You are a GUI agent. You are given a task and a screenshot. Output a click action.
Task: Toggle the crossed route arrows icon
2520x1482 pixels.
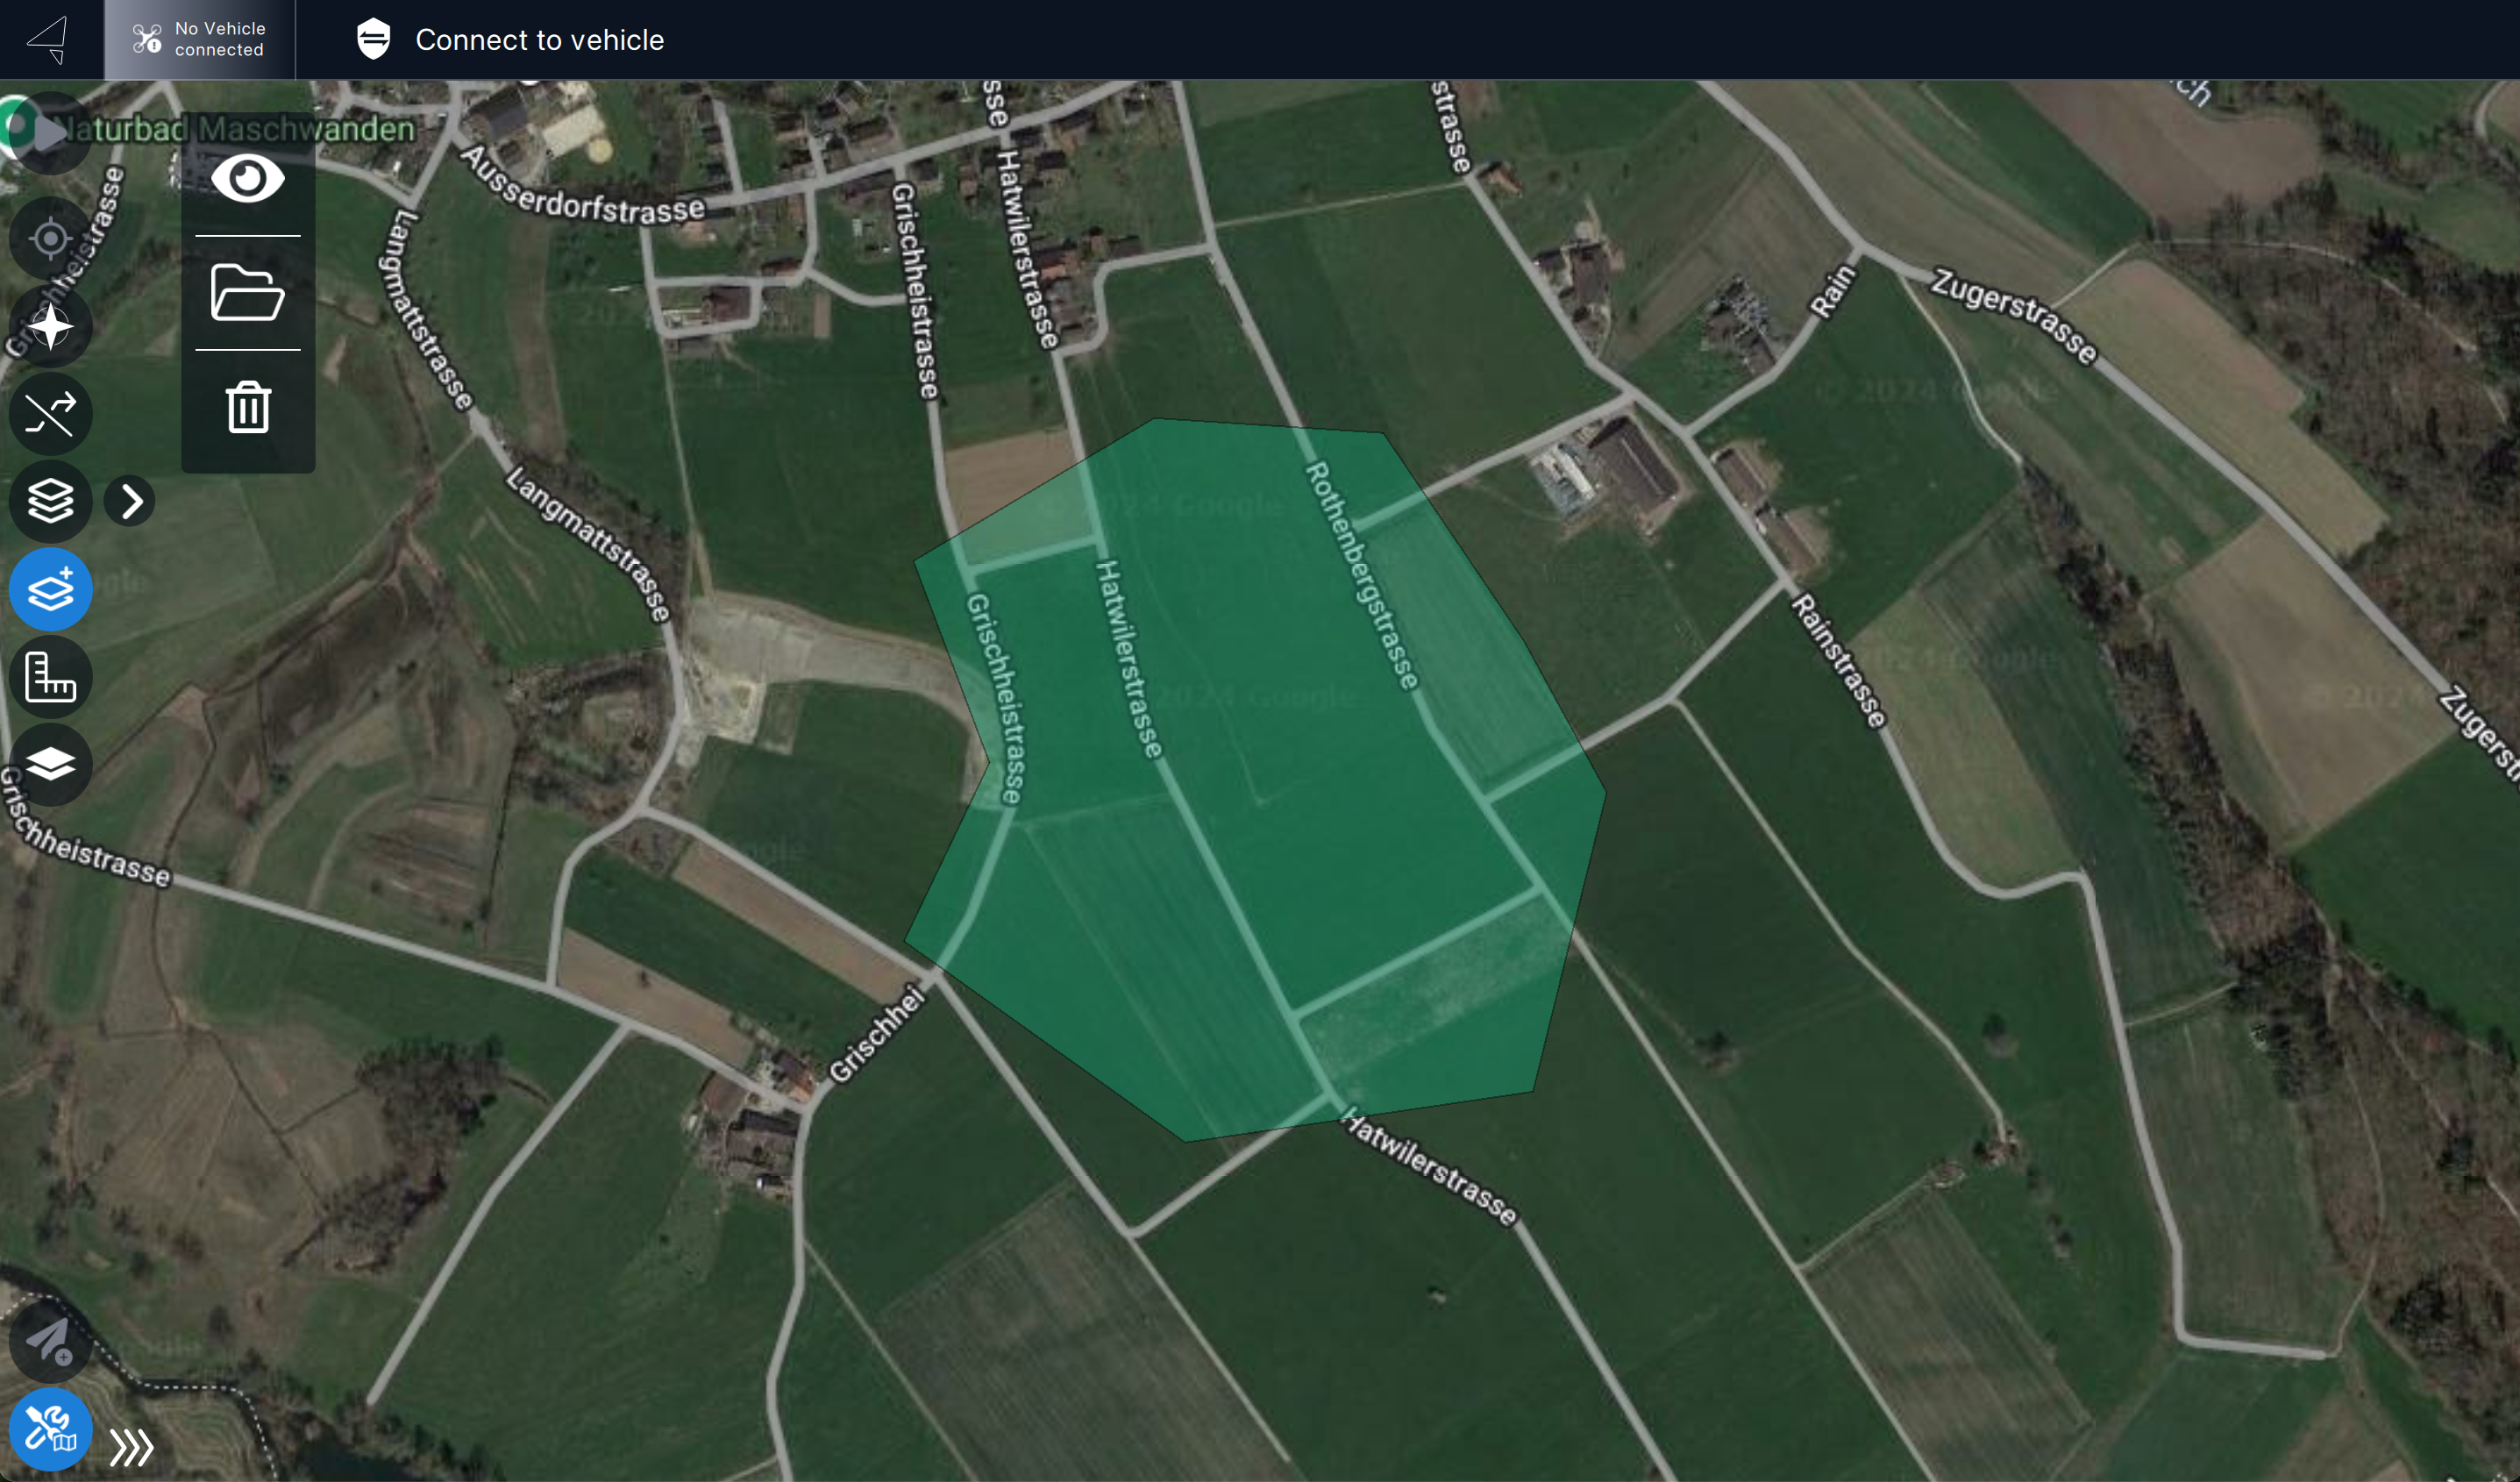(x=50, y=413)
